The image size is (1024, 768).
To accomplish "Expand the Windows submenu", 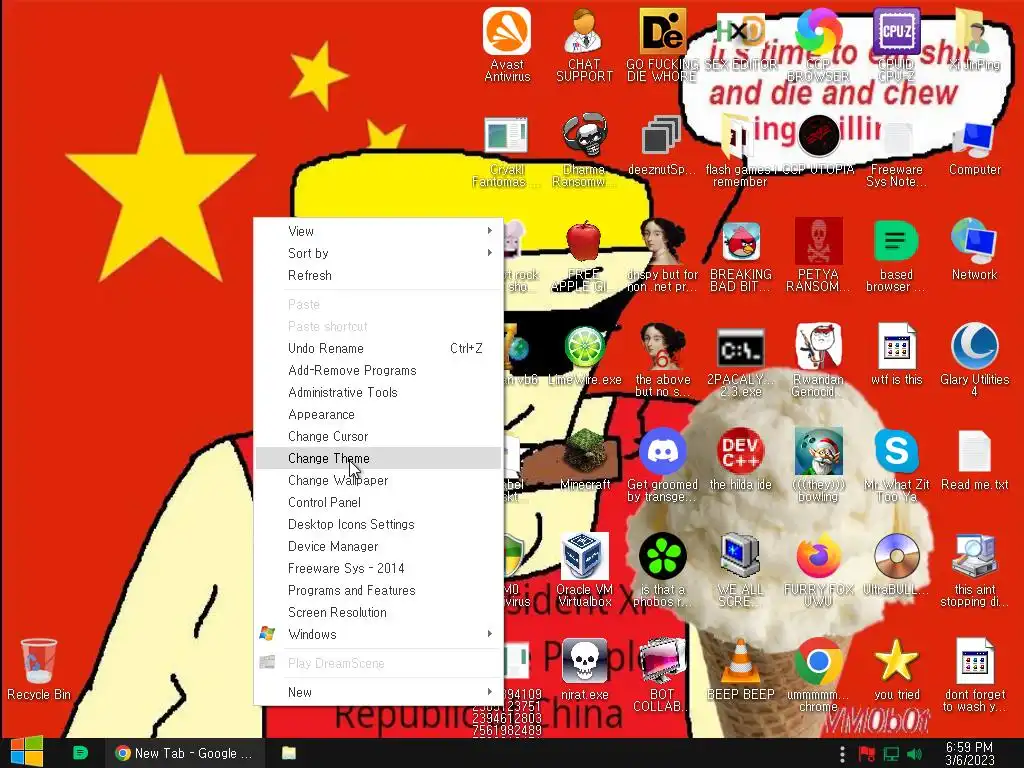I will pos(378,634).
